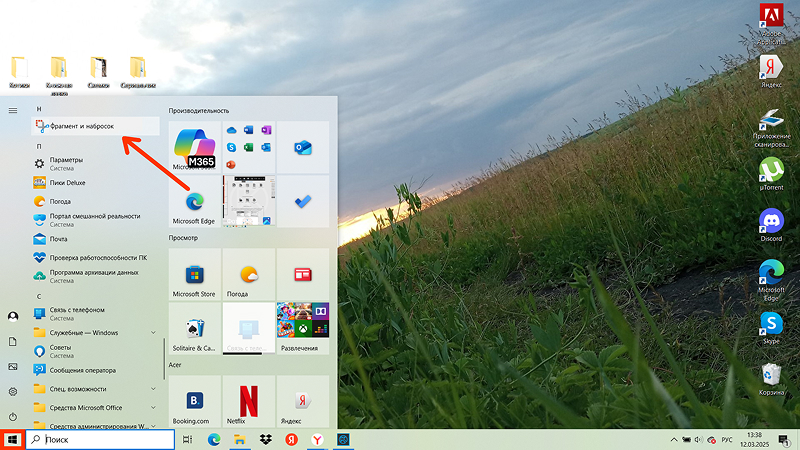Expand the Служебные — Windows folder
The height and width of the screenshot is (450, 800).
[x=95, y=333]
